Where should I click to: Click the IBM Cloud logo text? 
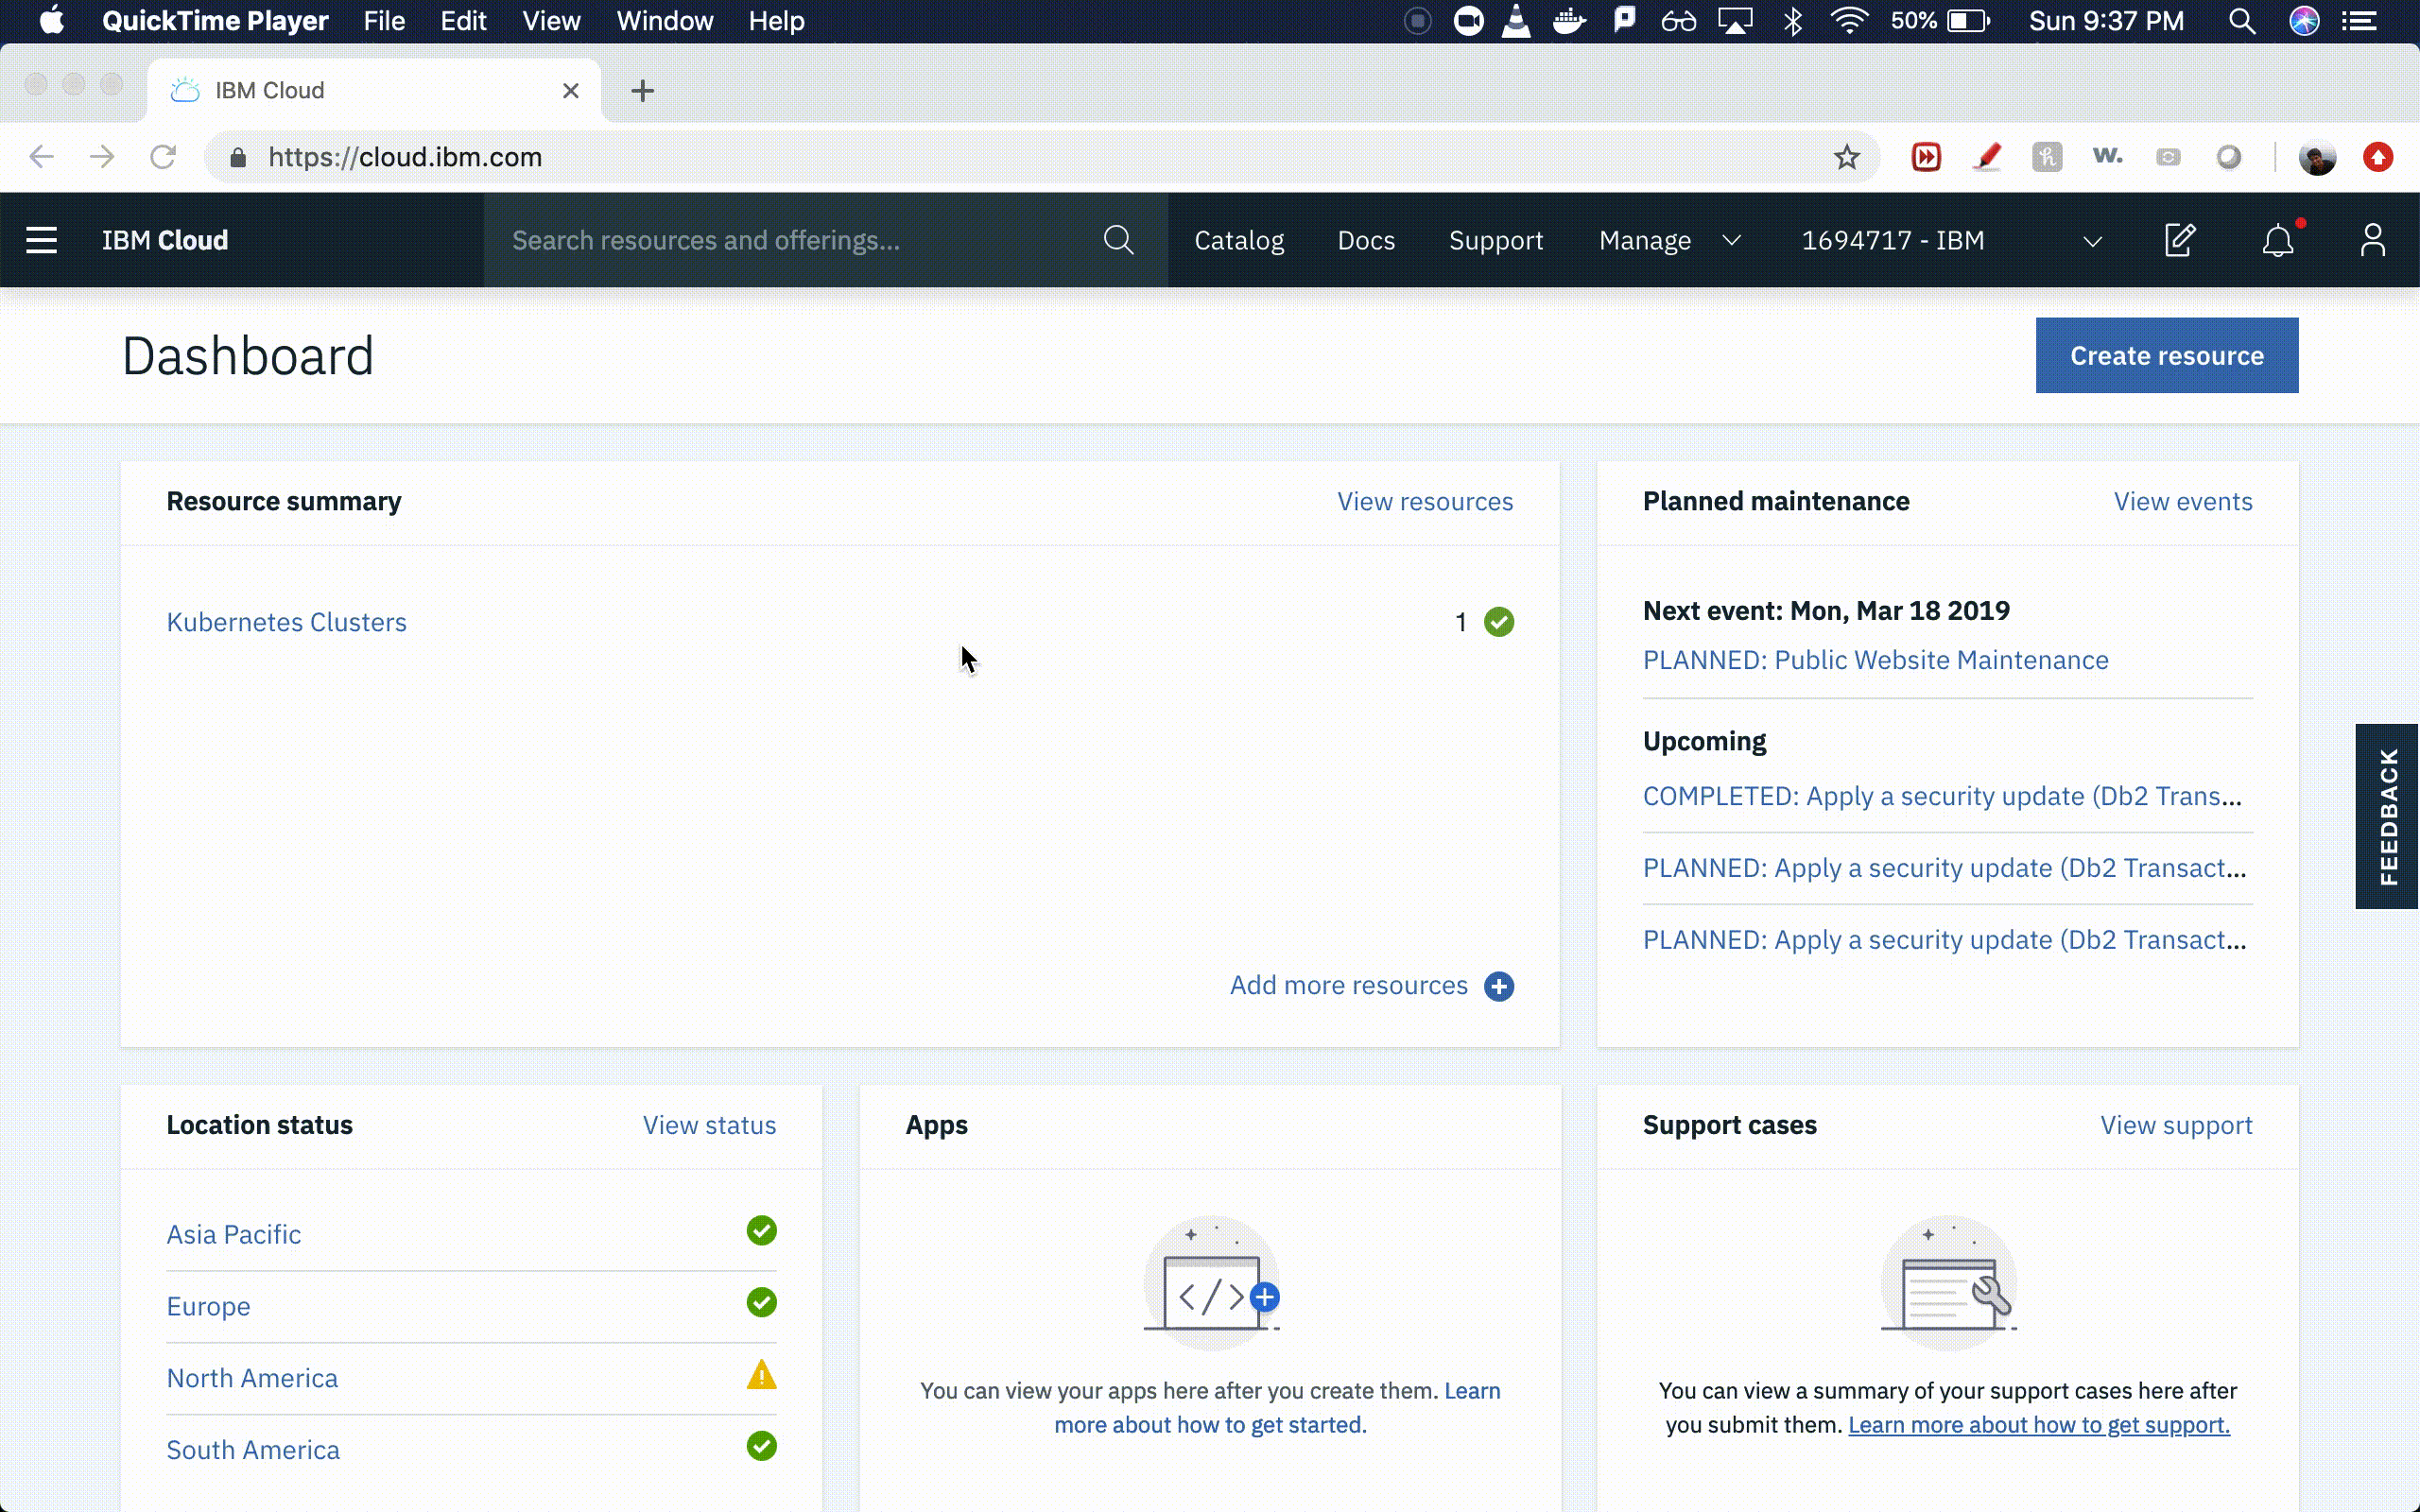(x=165, y=240)
